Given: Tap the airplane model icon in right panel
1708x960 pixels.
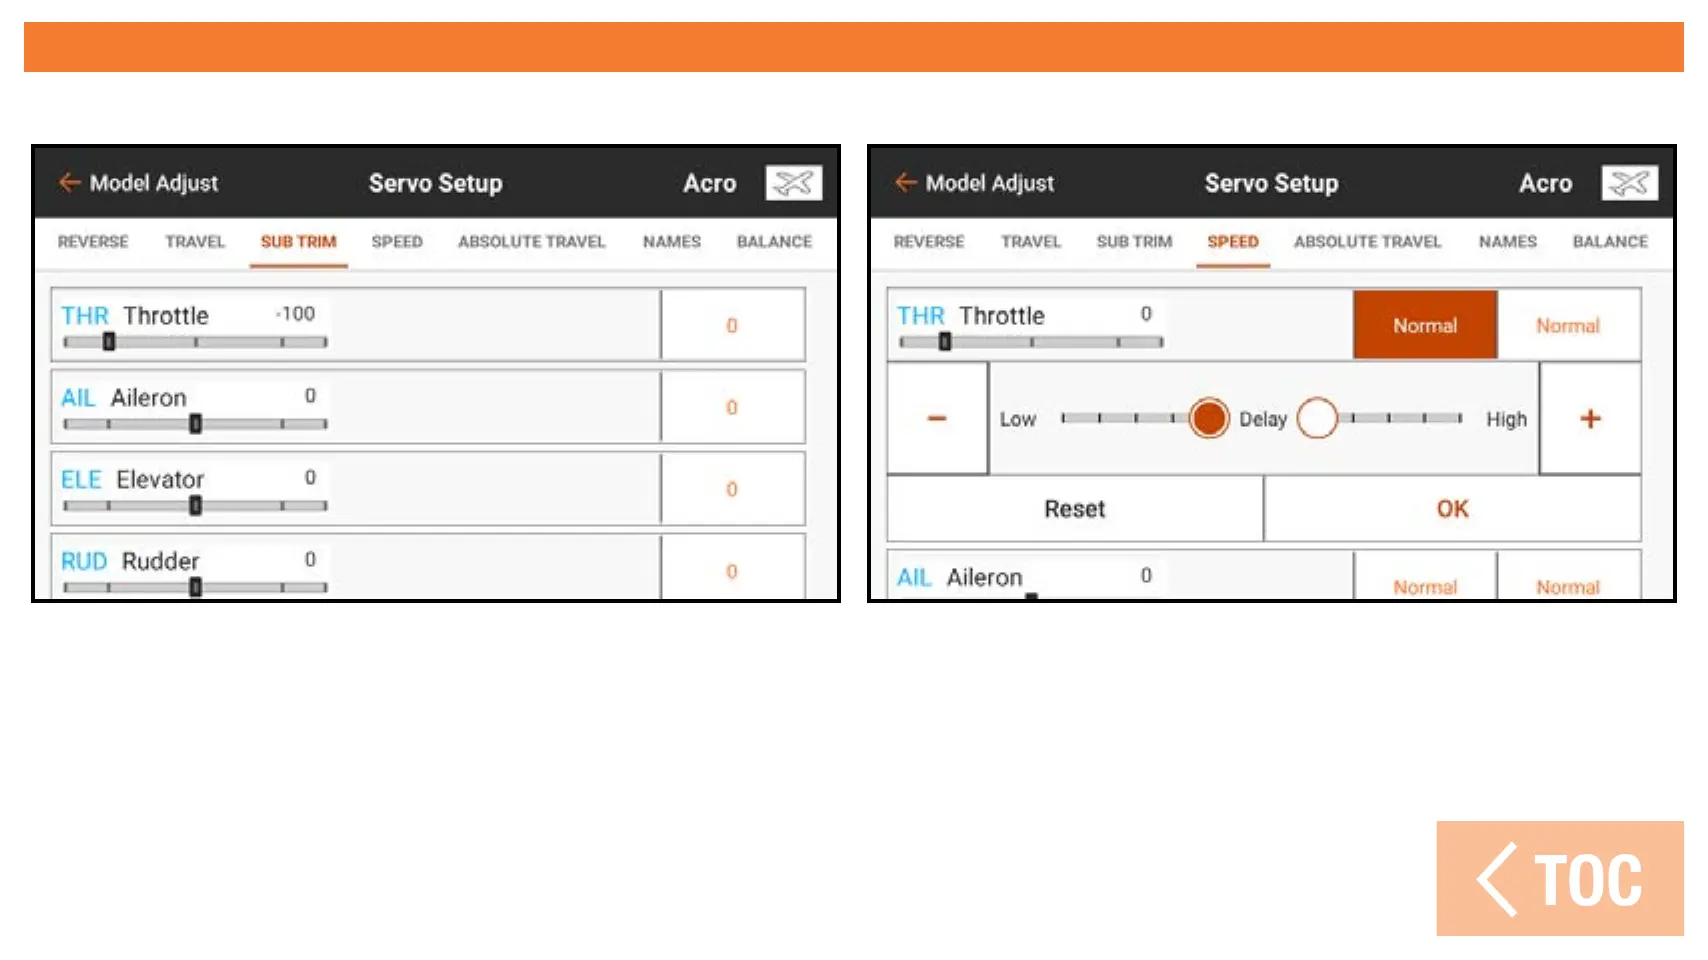Looking at the screenshot, I should [1629, 183].
